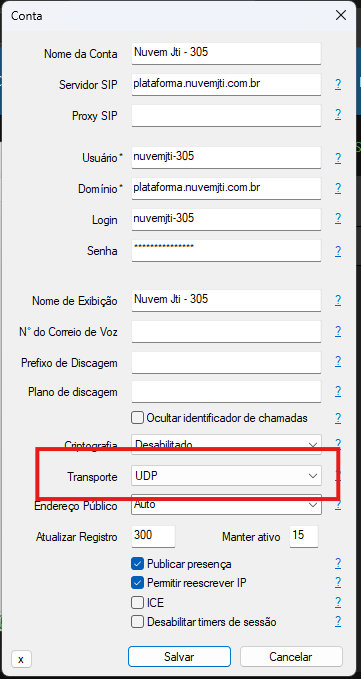Image resolution: width=361 pixels, height=679 pixels.
Task: Open help link for Desabilitar timers
Action: [x=338, y=622]
